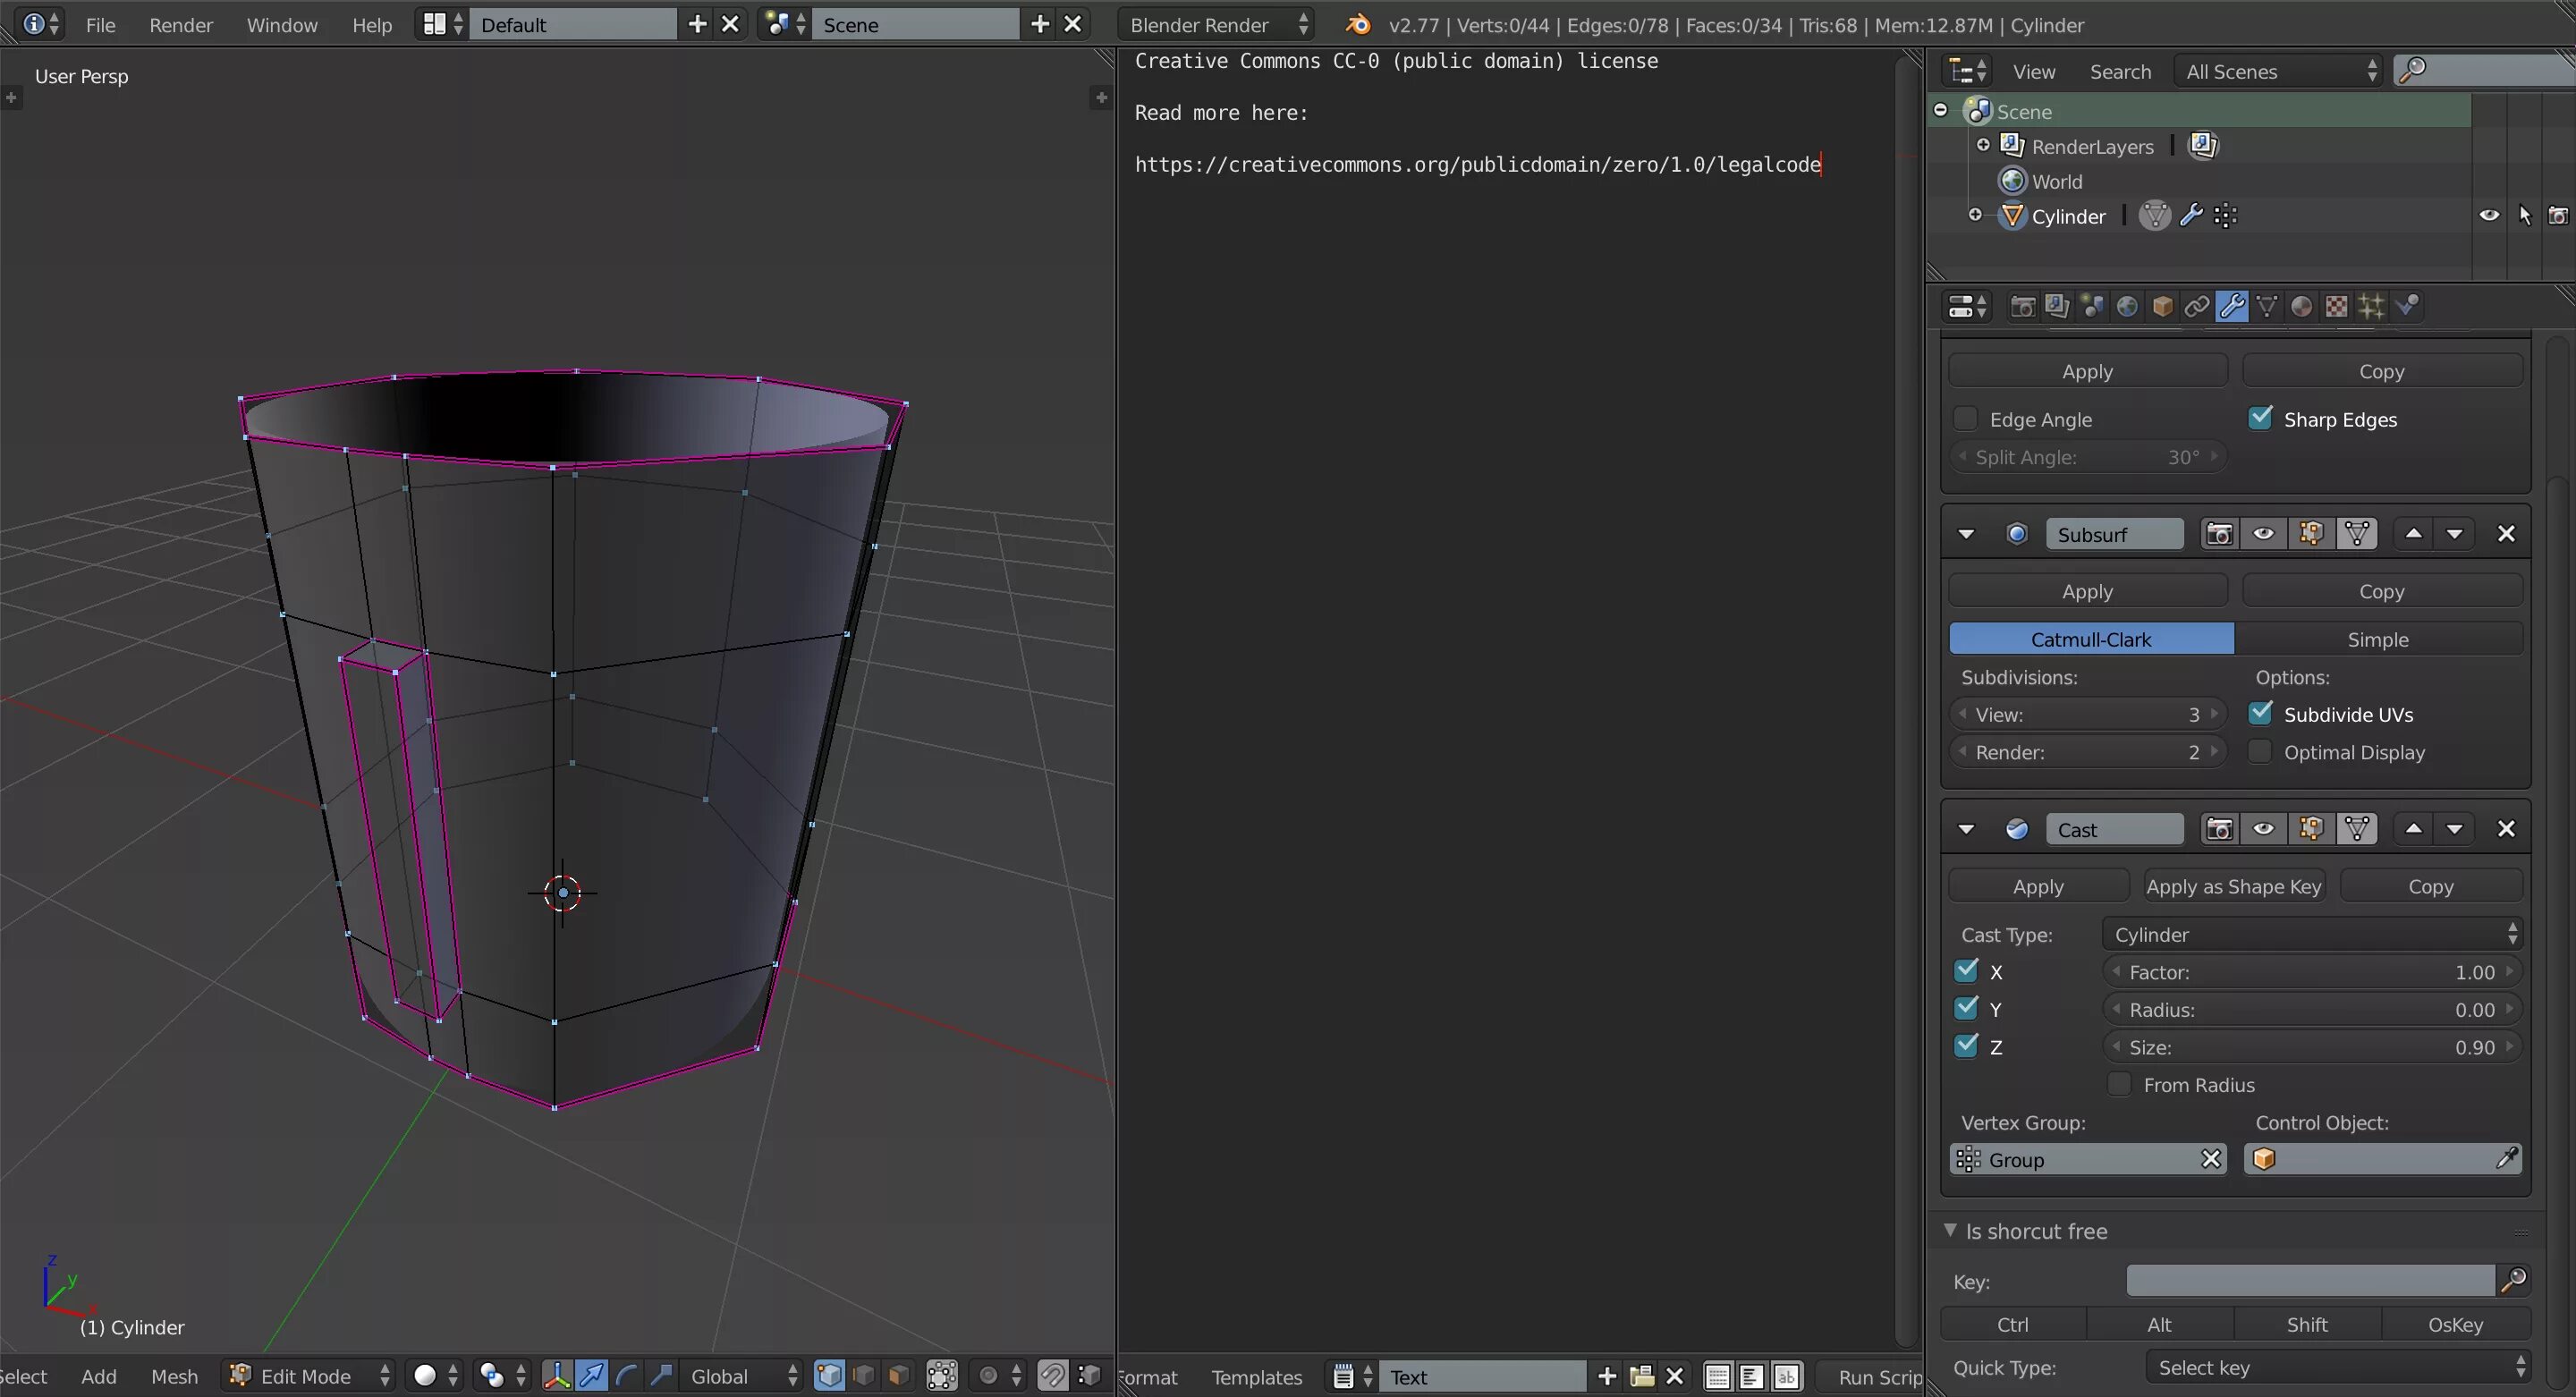The height and width of the screenshot is (1397, 2576).
Task: Open the Physics properties tab
Action: (2407, 307)
